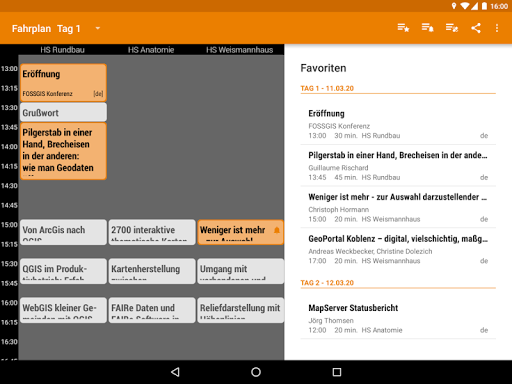Tap the location icon in status bar

454,6
